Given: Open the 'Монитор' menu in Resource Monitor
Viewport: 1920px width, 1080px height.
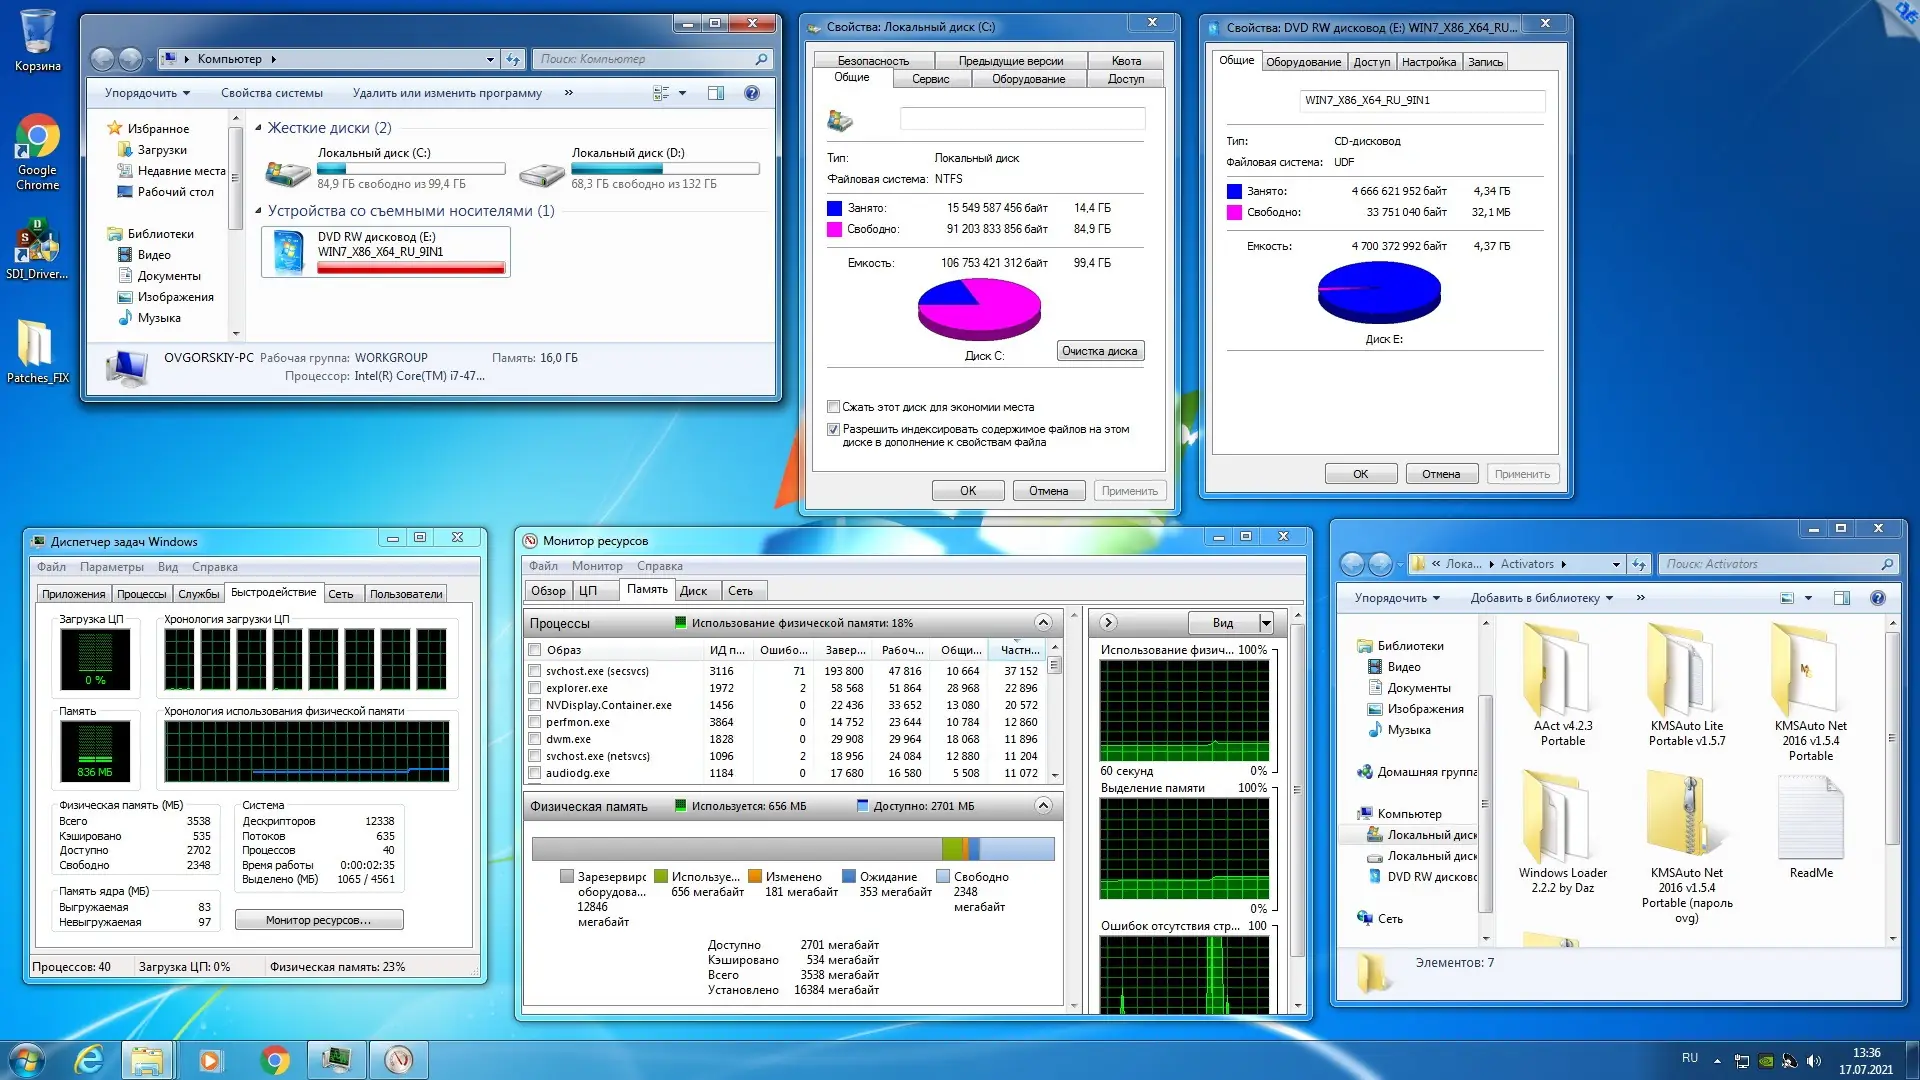Looking at the screenshot, I should pyautogui.click(x=597, y=566).
